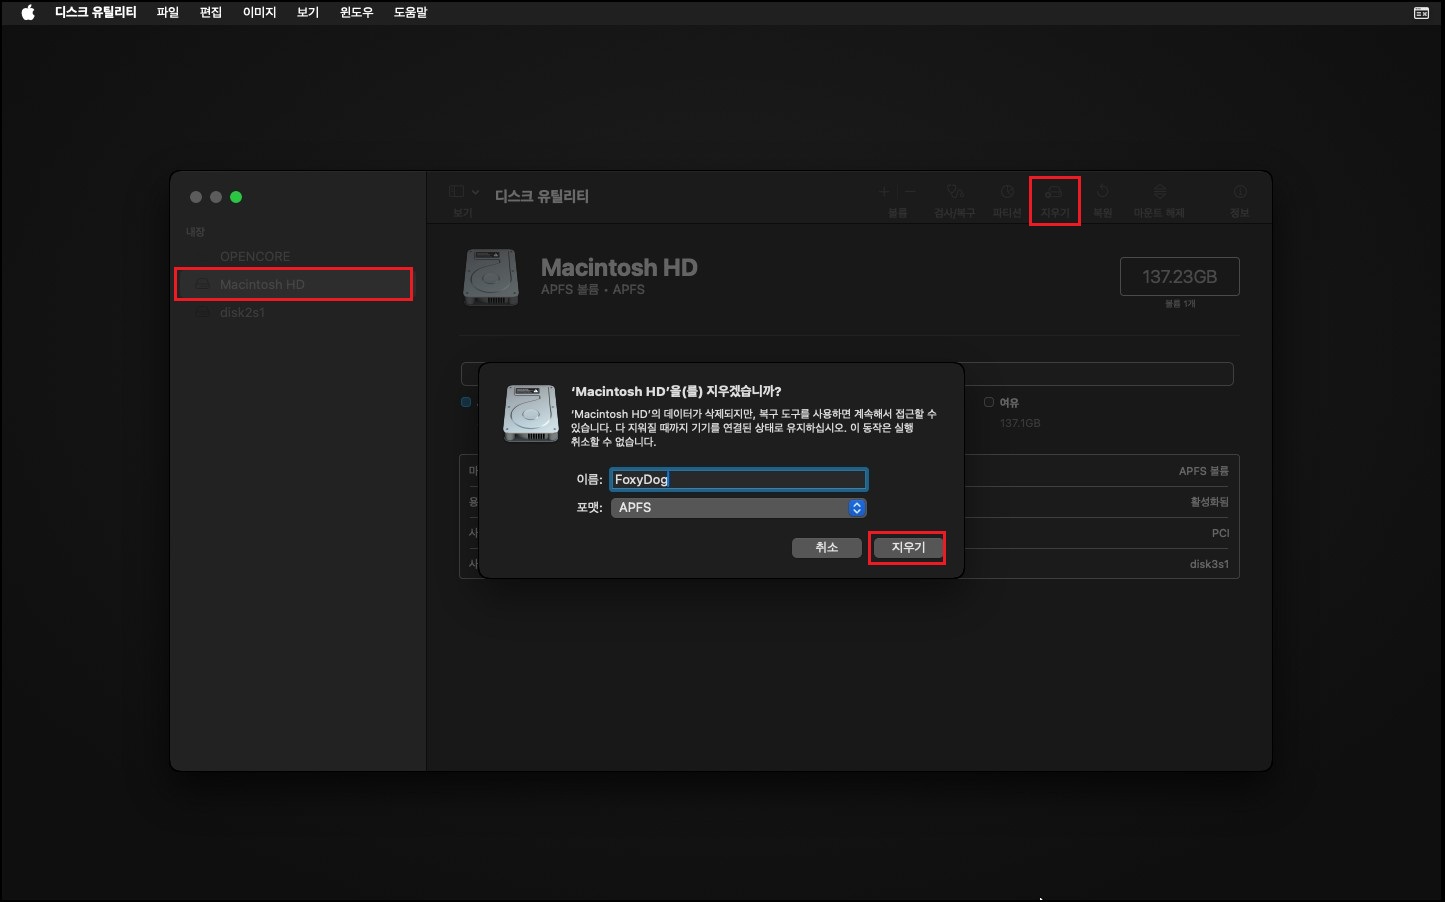Click the 이름 name field containing FoxyDog
Viewport: 1445px width, 902px height.
point(738,479)
